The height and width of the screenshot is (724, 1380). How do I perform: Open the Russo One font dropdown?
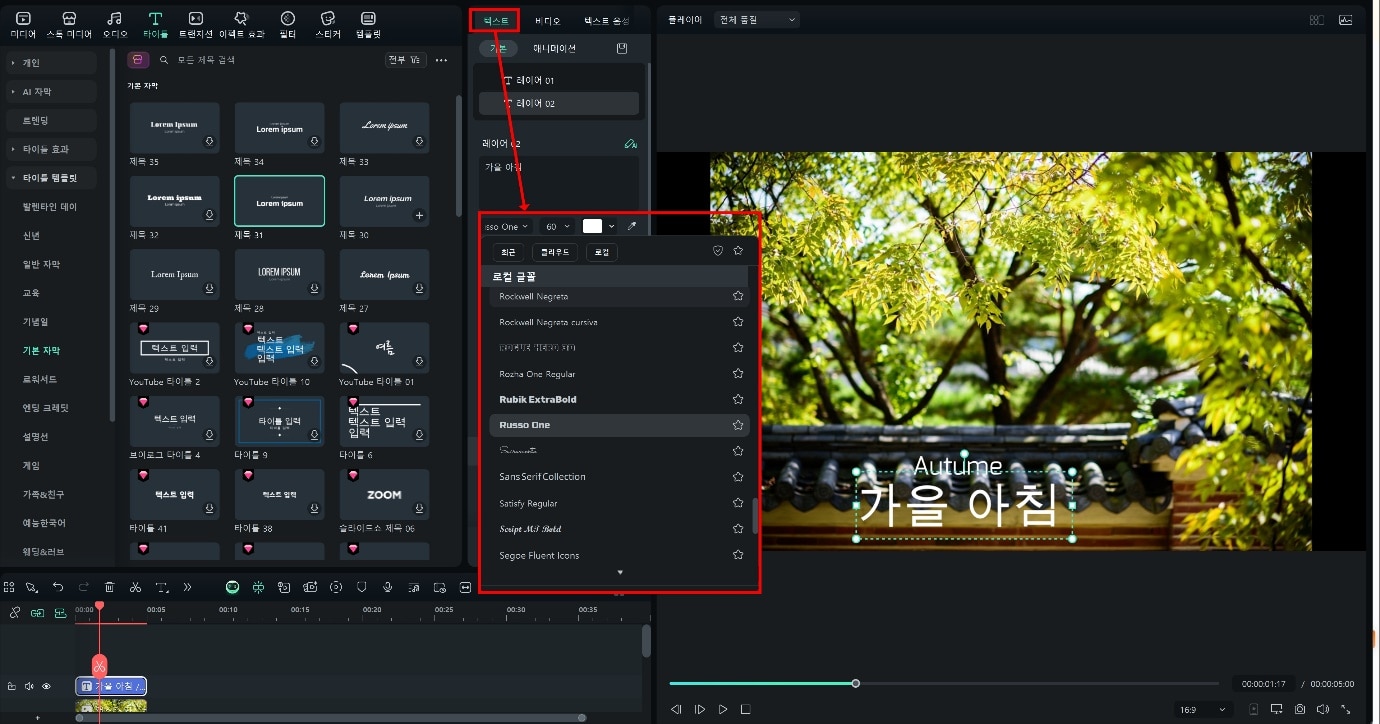[507, 227]
